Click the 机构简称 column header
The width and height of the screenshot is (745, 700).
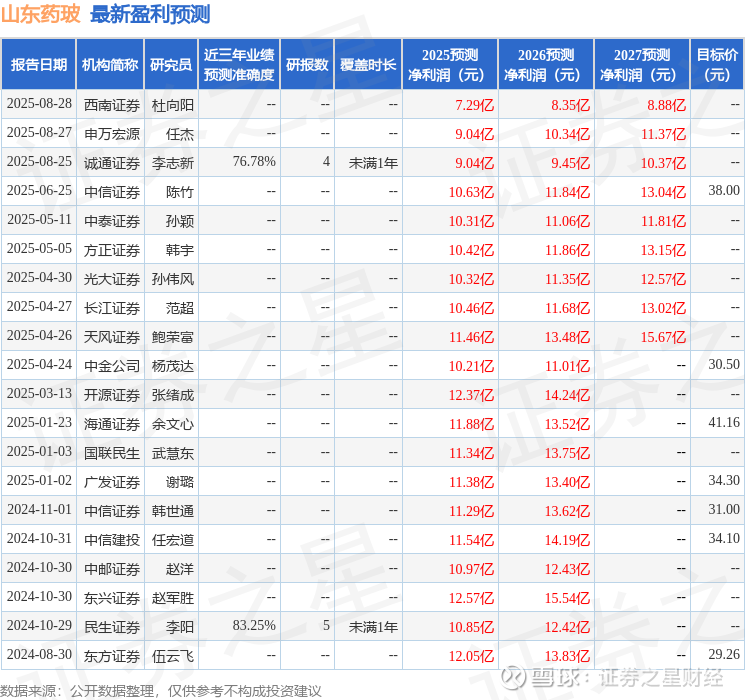tap(110, 65)
